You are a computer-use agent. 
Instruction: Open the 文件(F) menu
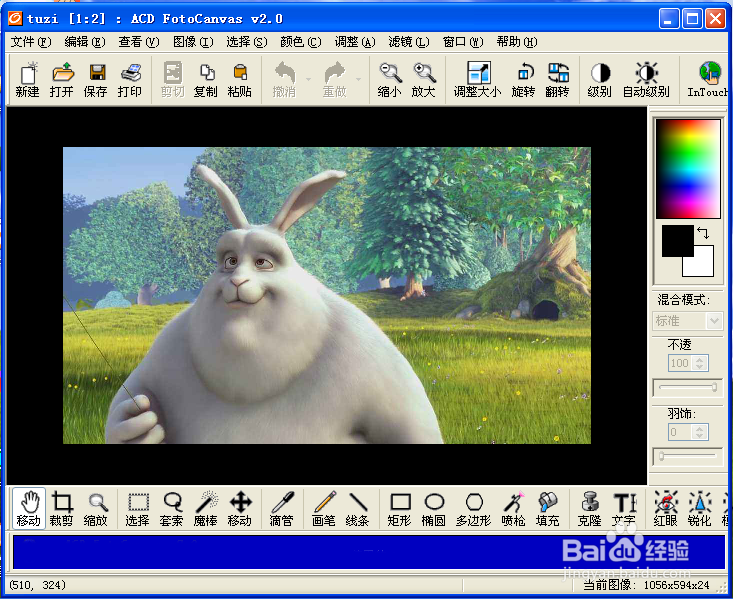coord(31,42)
